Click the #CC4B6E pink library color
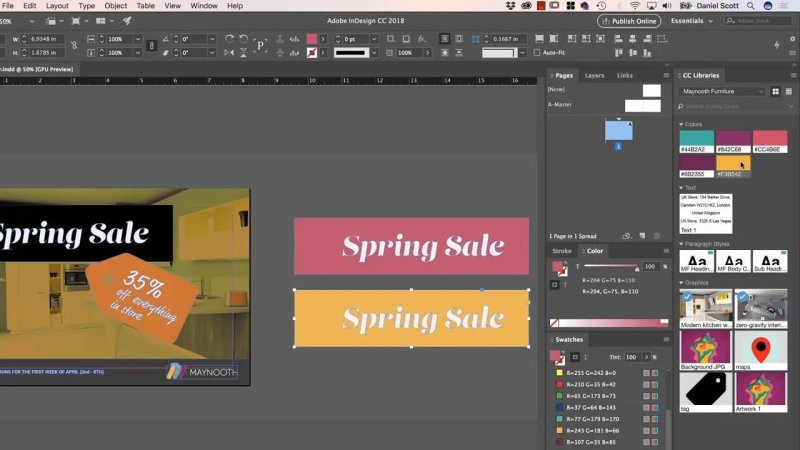The image size is (800, 450). point(770,142)
